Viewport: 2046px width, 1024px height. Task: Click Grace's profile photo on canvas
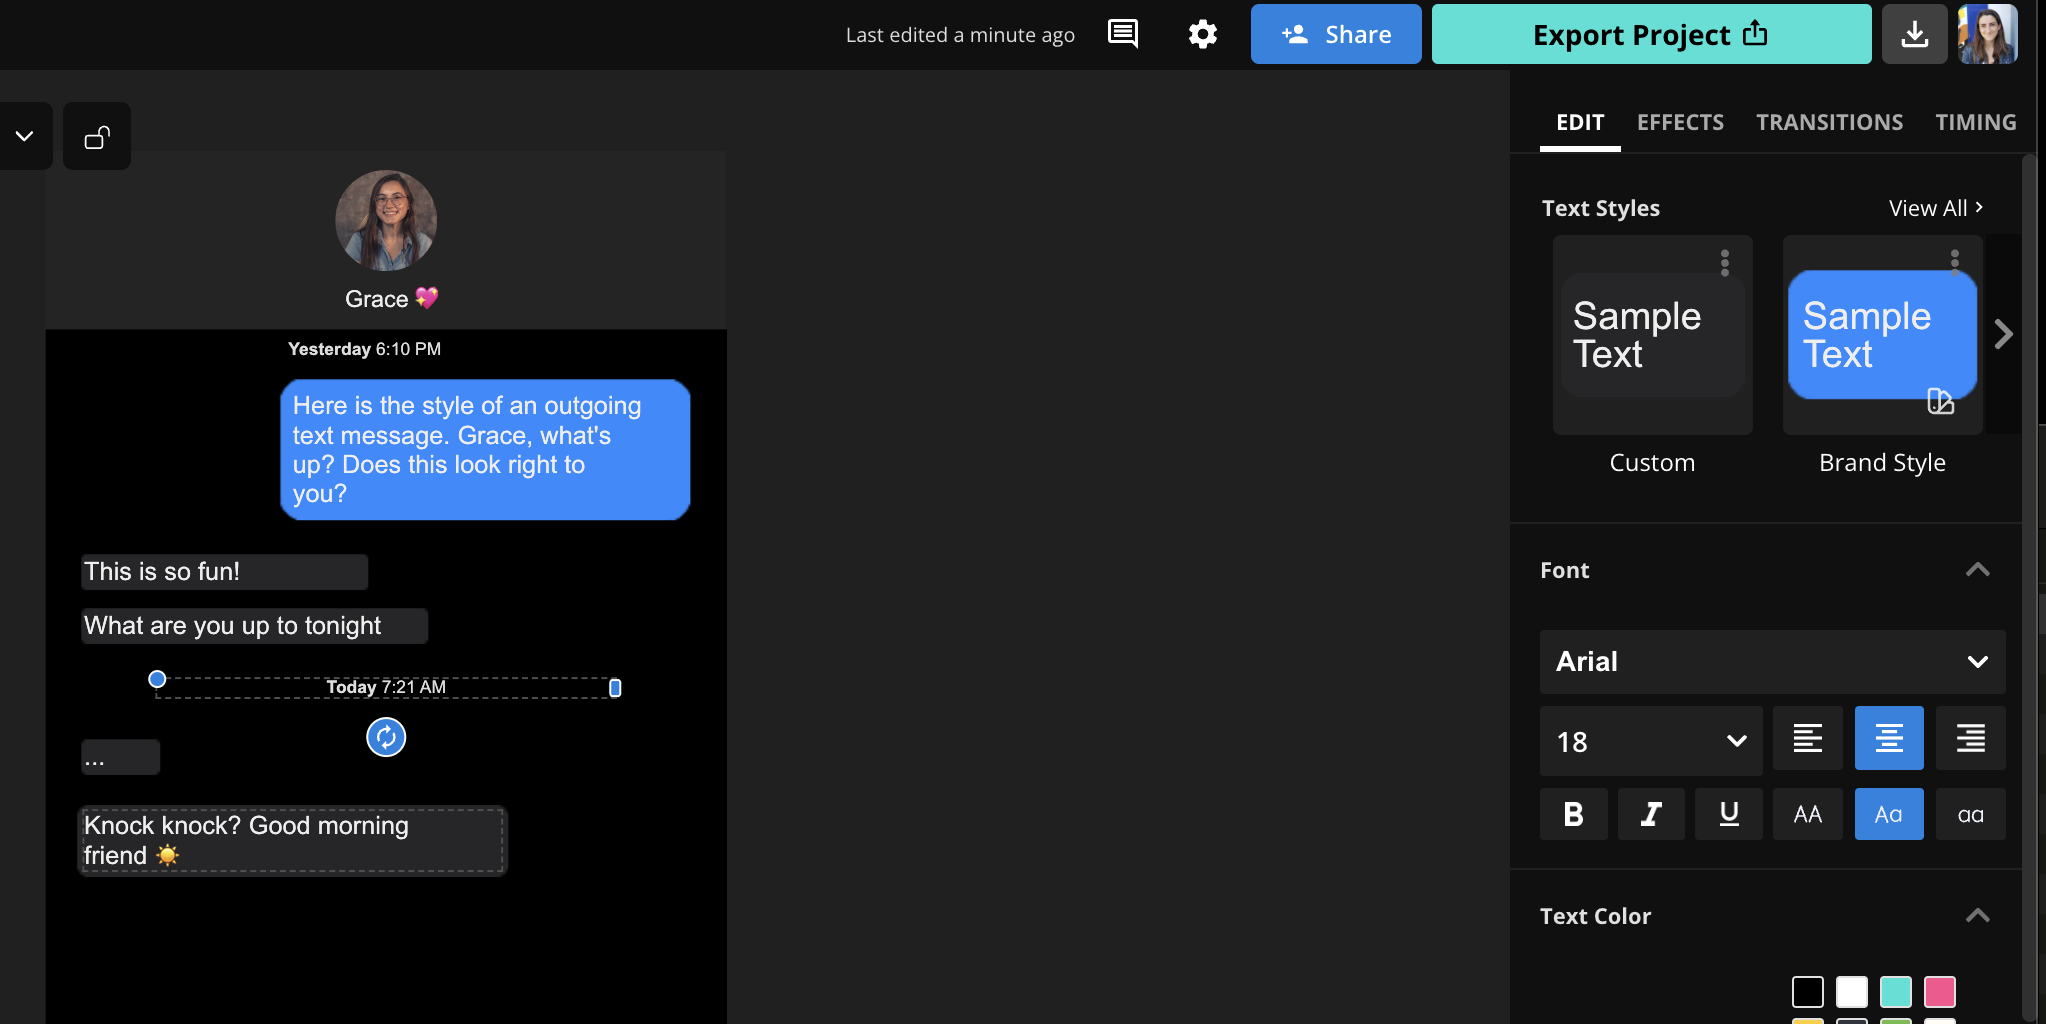pyautogui.click(x=386, y=220)
